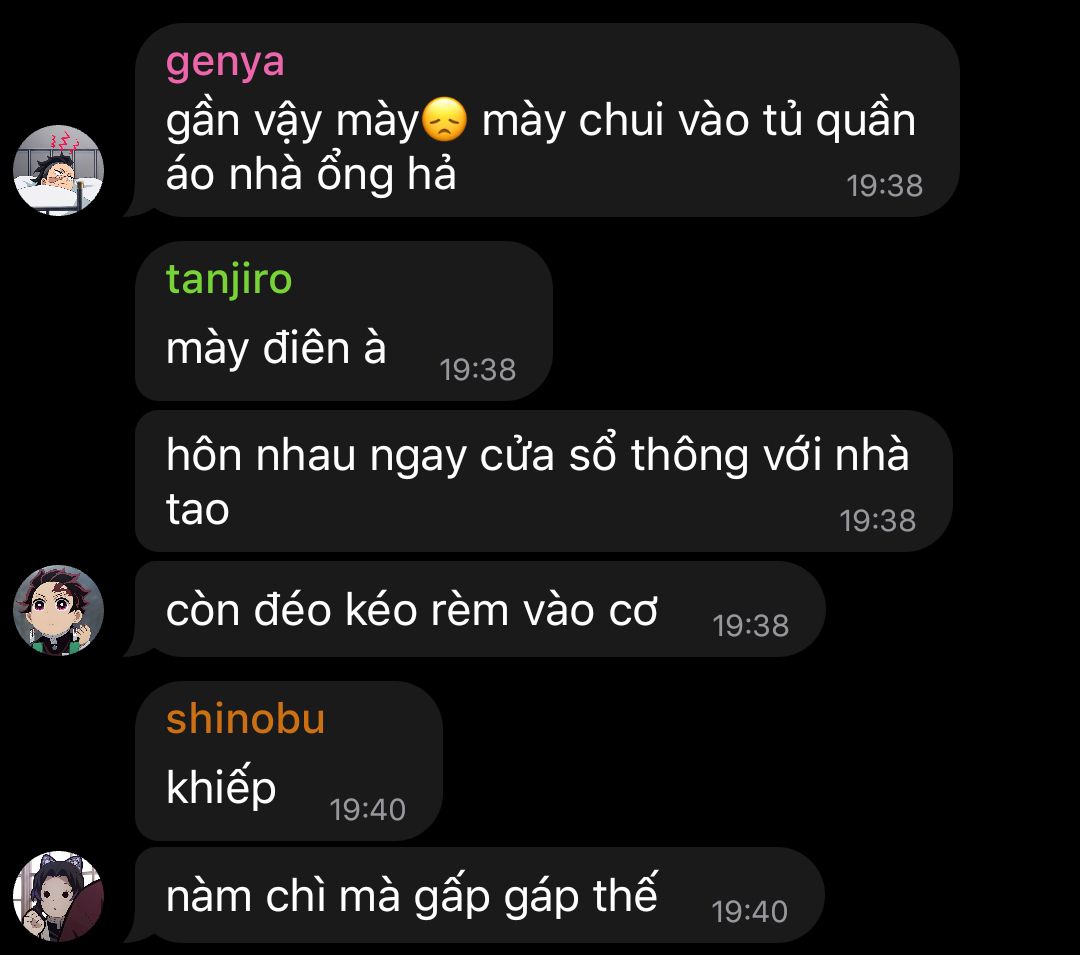This screenshot has width=1080, height=955.
Task: Open shinobu's profile avatar
Action: (x=59, y=896)
